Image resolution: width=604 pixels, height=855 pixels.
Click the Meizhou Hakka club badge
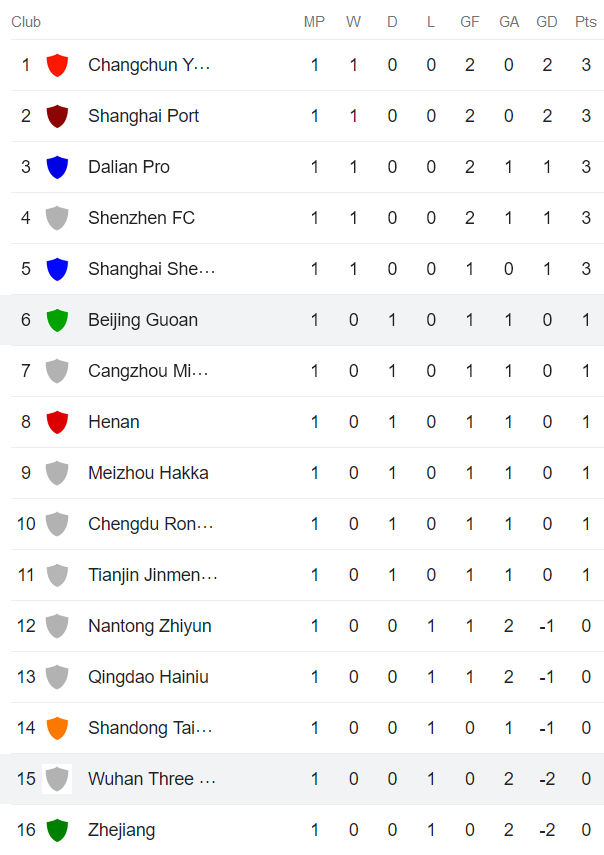[57, 473]
